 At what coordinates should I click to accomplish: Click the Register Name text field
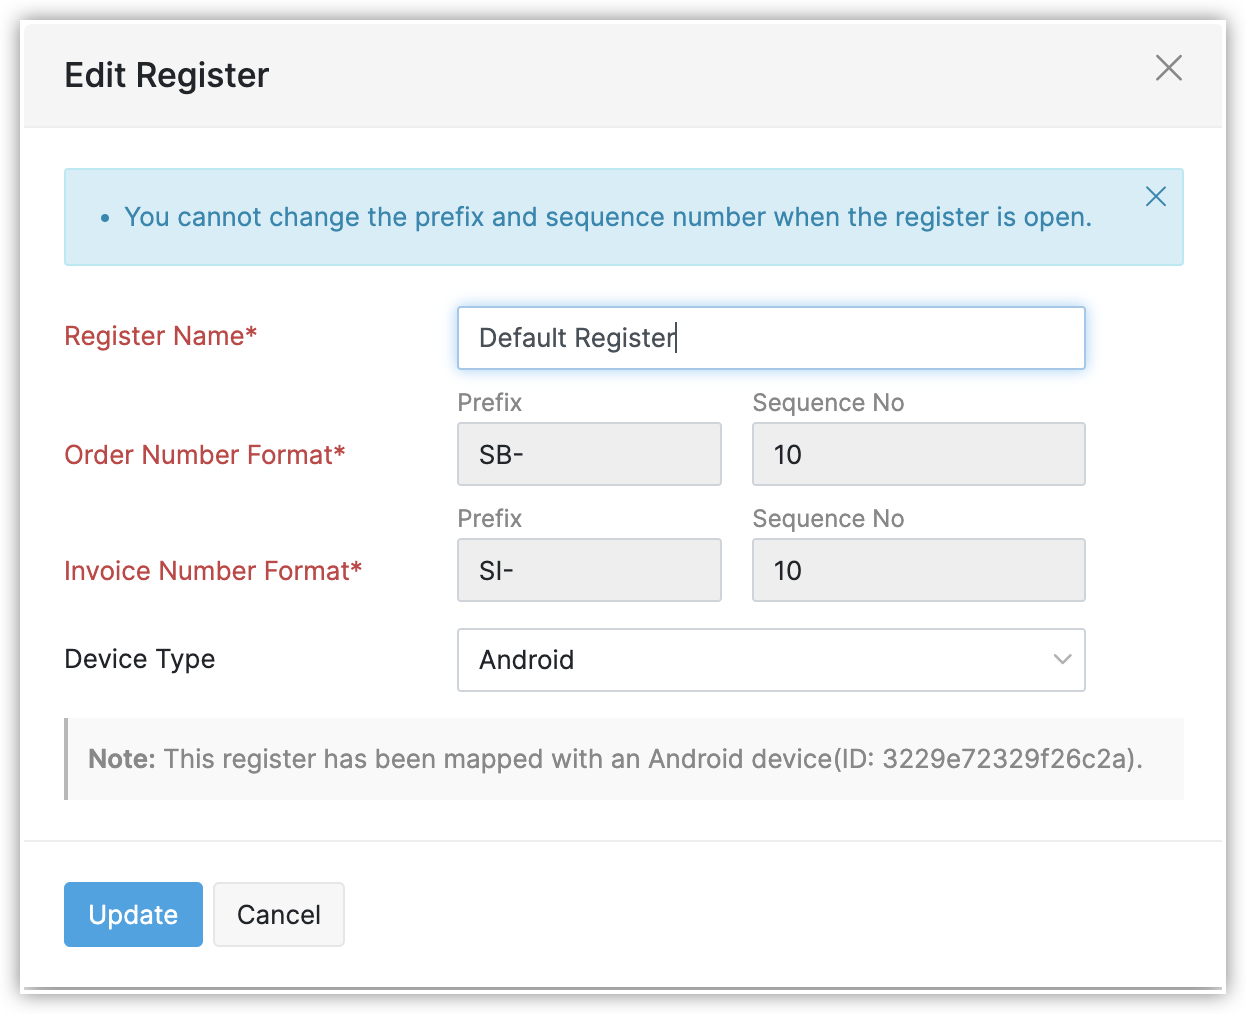click(770, 338)
